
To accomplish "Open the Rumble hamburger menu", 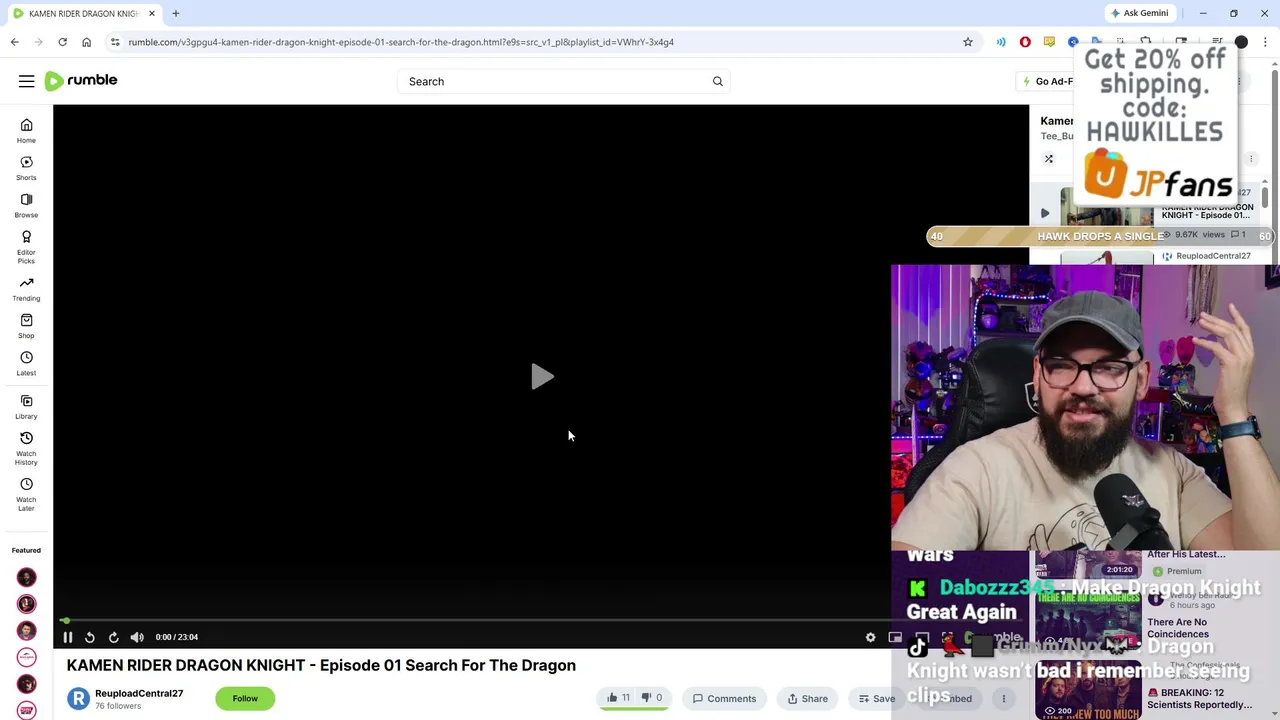I will tap(27, 81).
